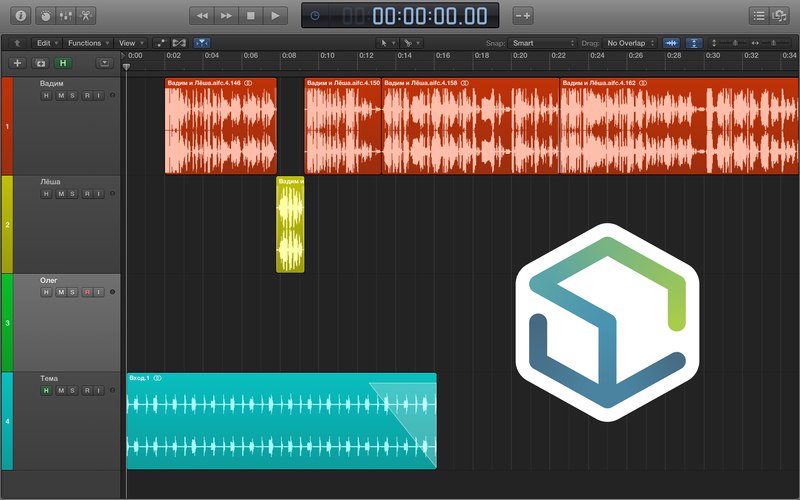The width and height of the screenshot is (800, 500).
Task: Select the Лёша track name
Action: point(50,182)
